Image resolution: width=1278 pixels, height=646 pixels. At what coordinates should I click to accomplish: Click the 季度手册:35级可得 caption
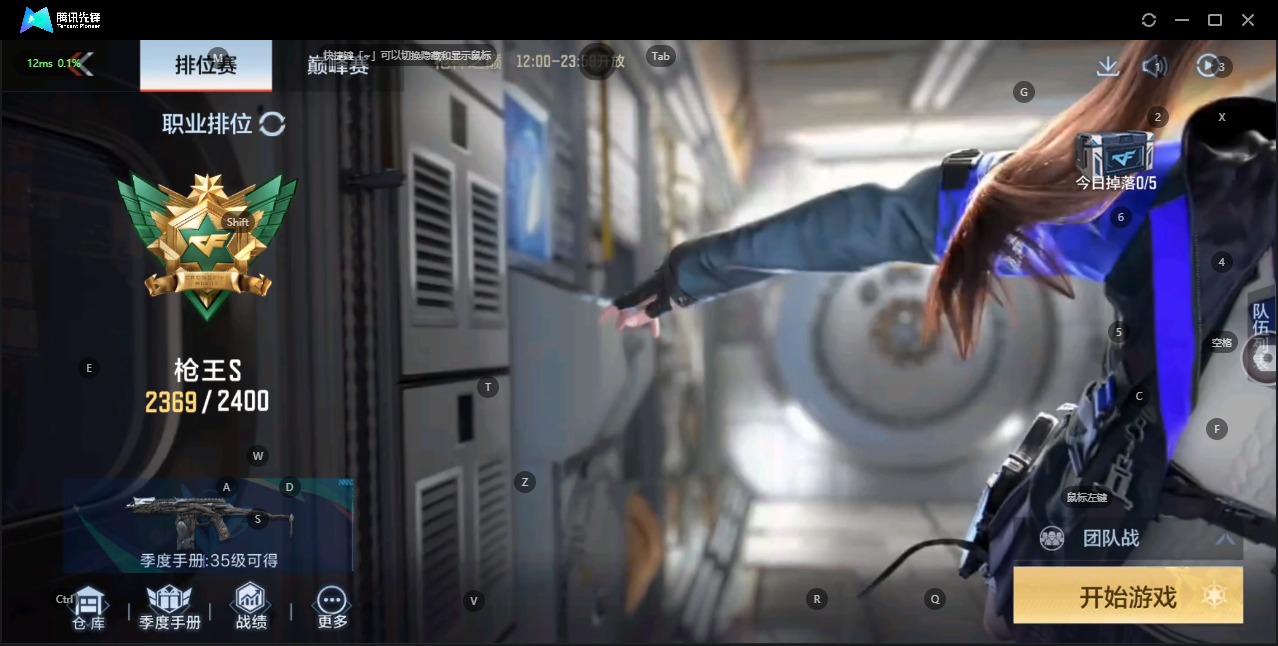209,561
